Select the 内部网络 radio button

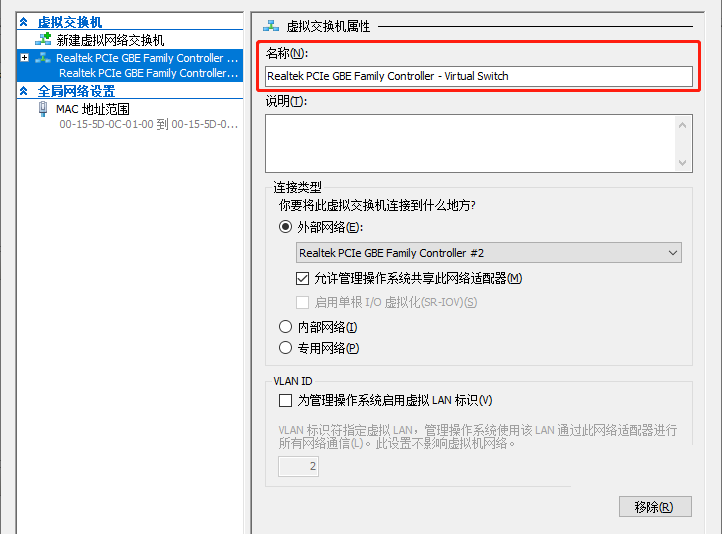click(285, 327)
